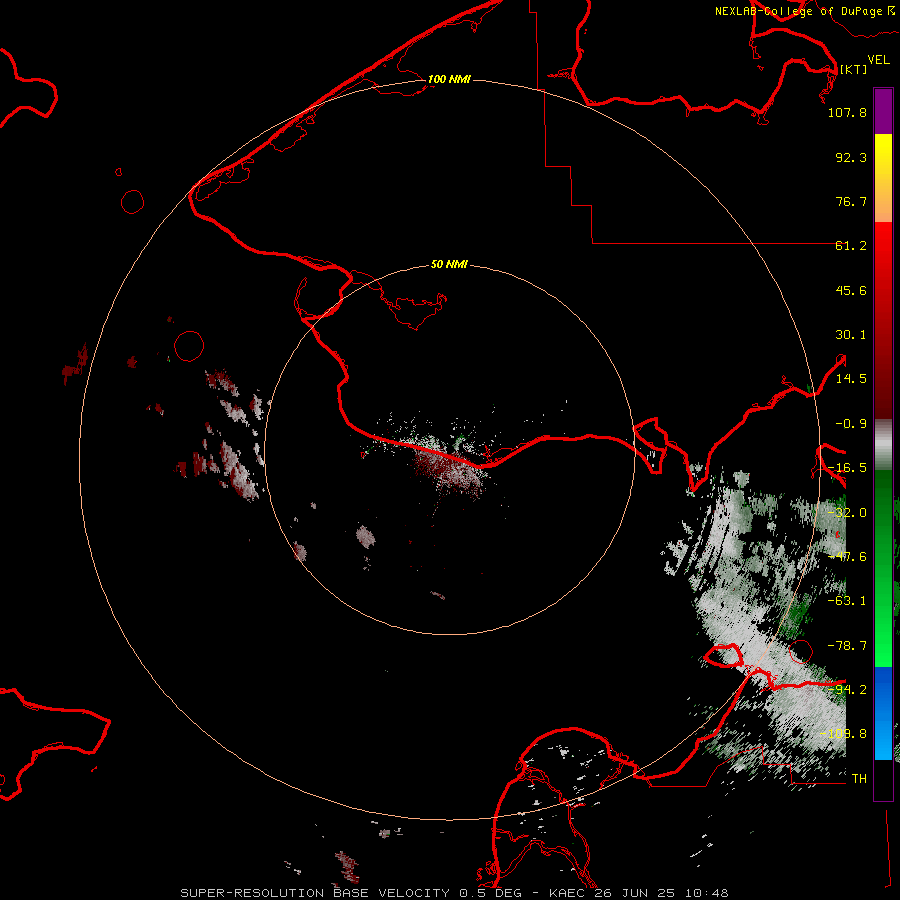Click the -94.2 velocity scale value
The width and height of the screenshot is (900, 900).
click(847, 690)
